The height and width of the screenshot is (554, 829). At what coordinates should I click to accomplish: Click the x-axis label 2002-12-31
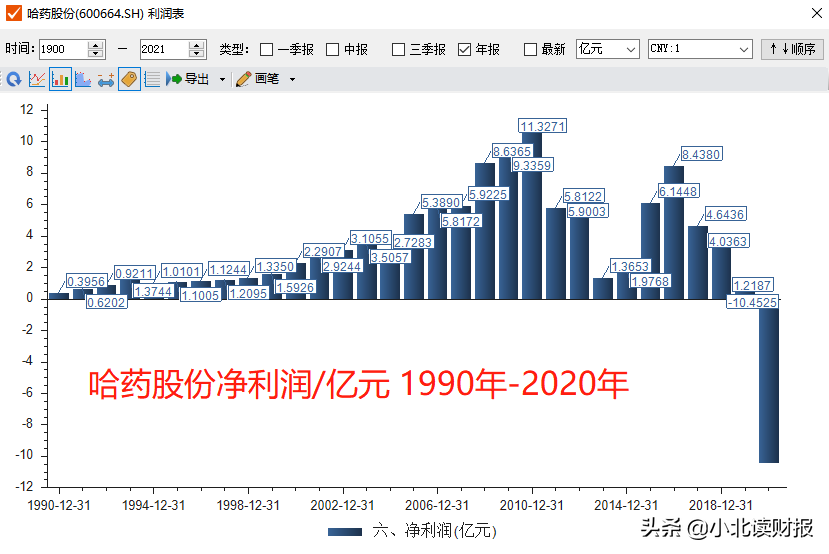tap(342, 505)
